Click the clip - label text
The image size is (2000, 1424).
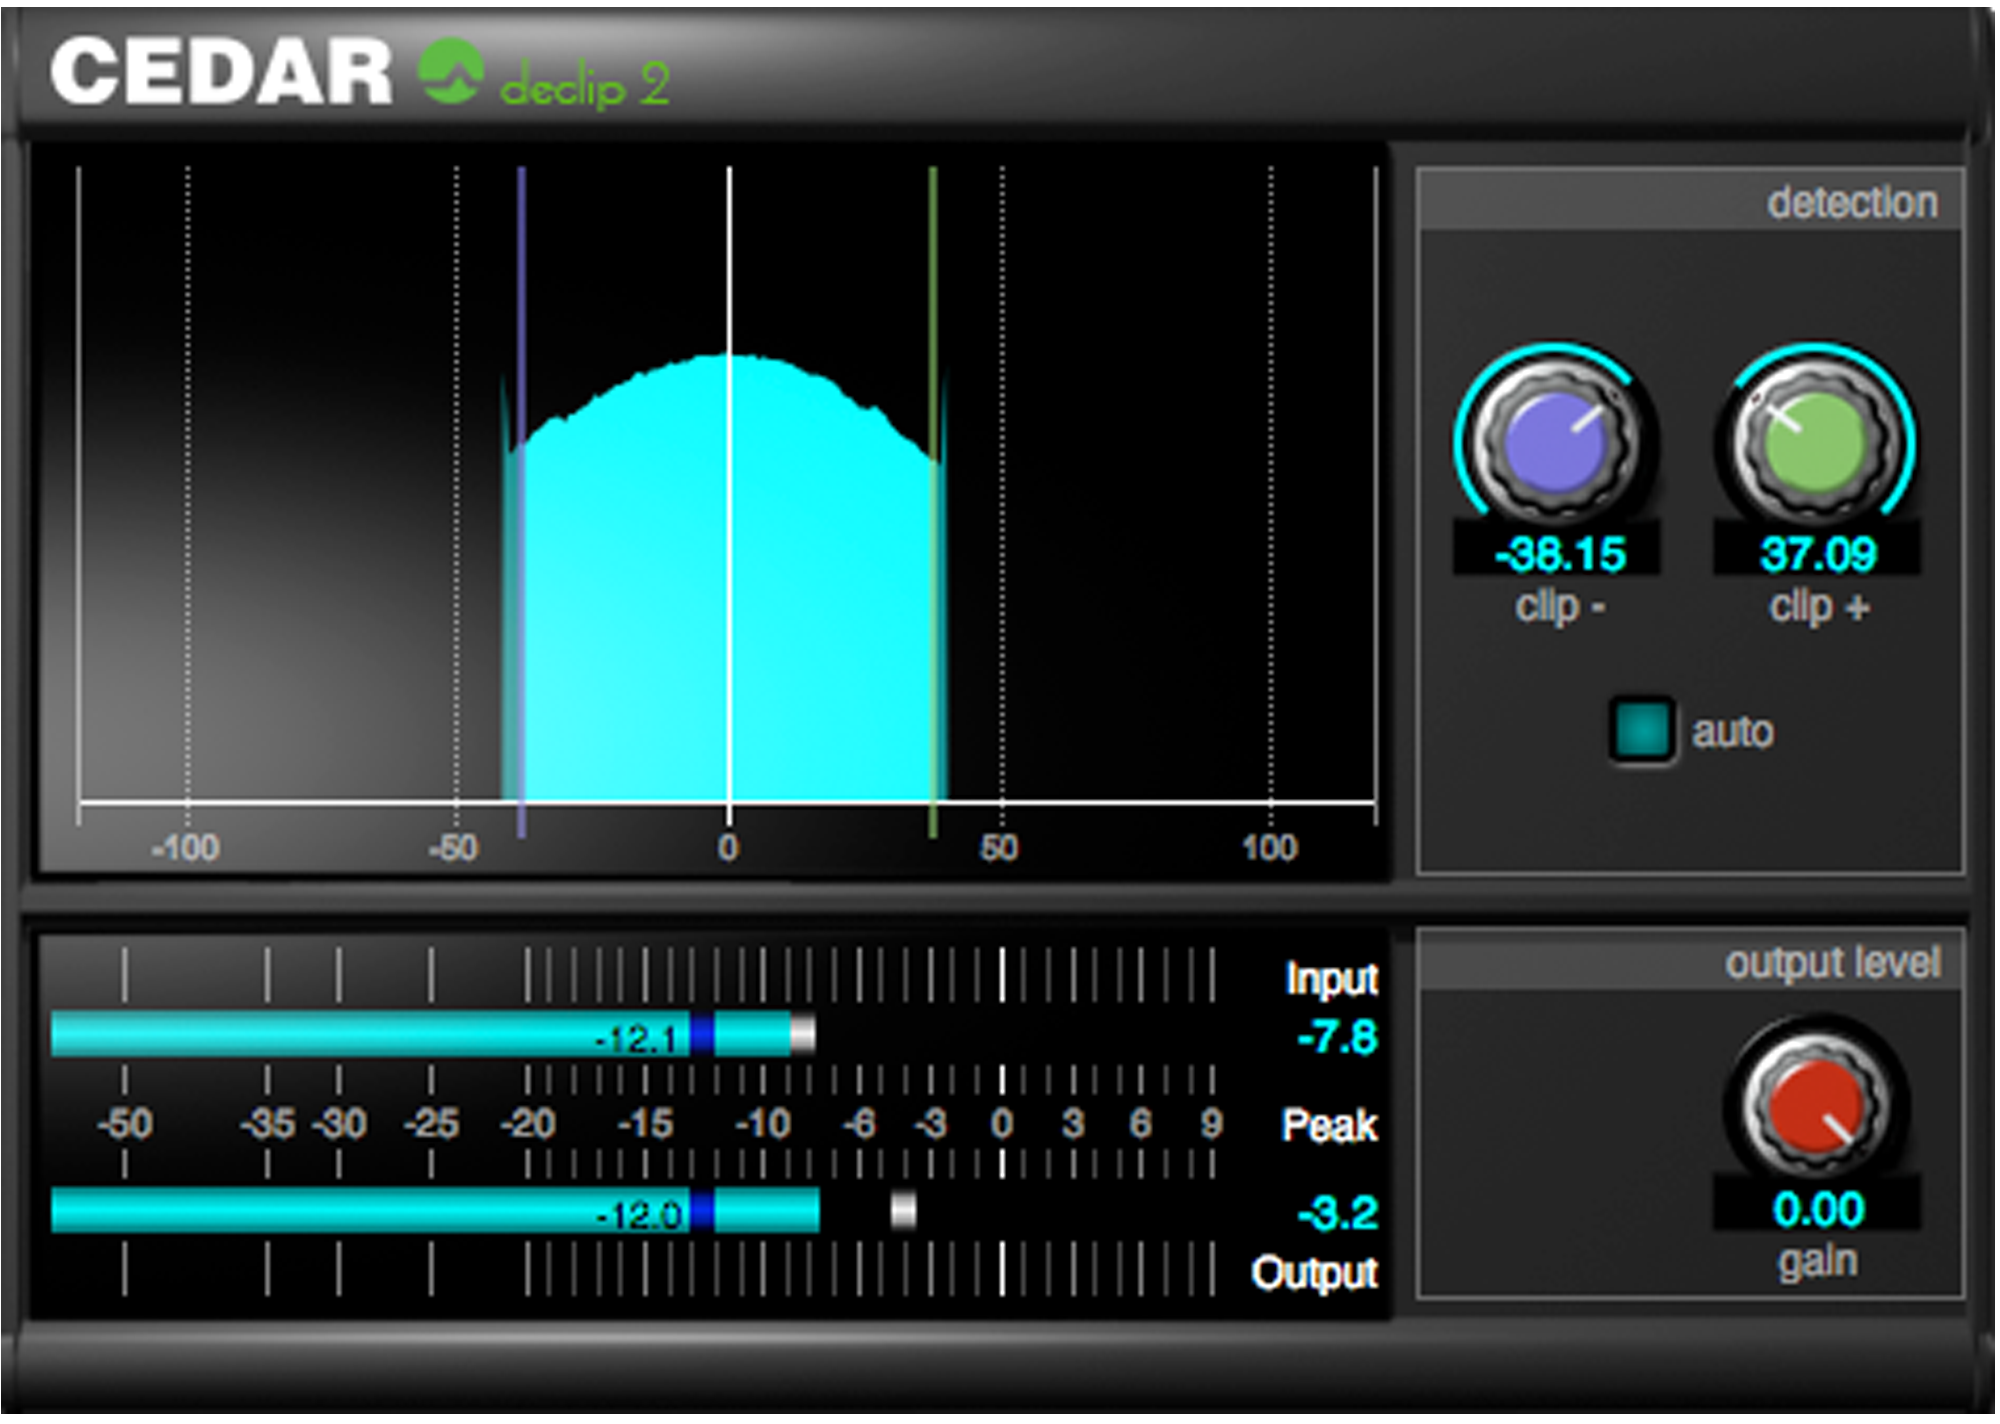coord(1560,606)
